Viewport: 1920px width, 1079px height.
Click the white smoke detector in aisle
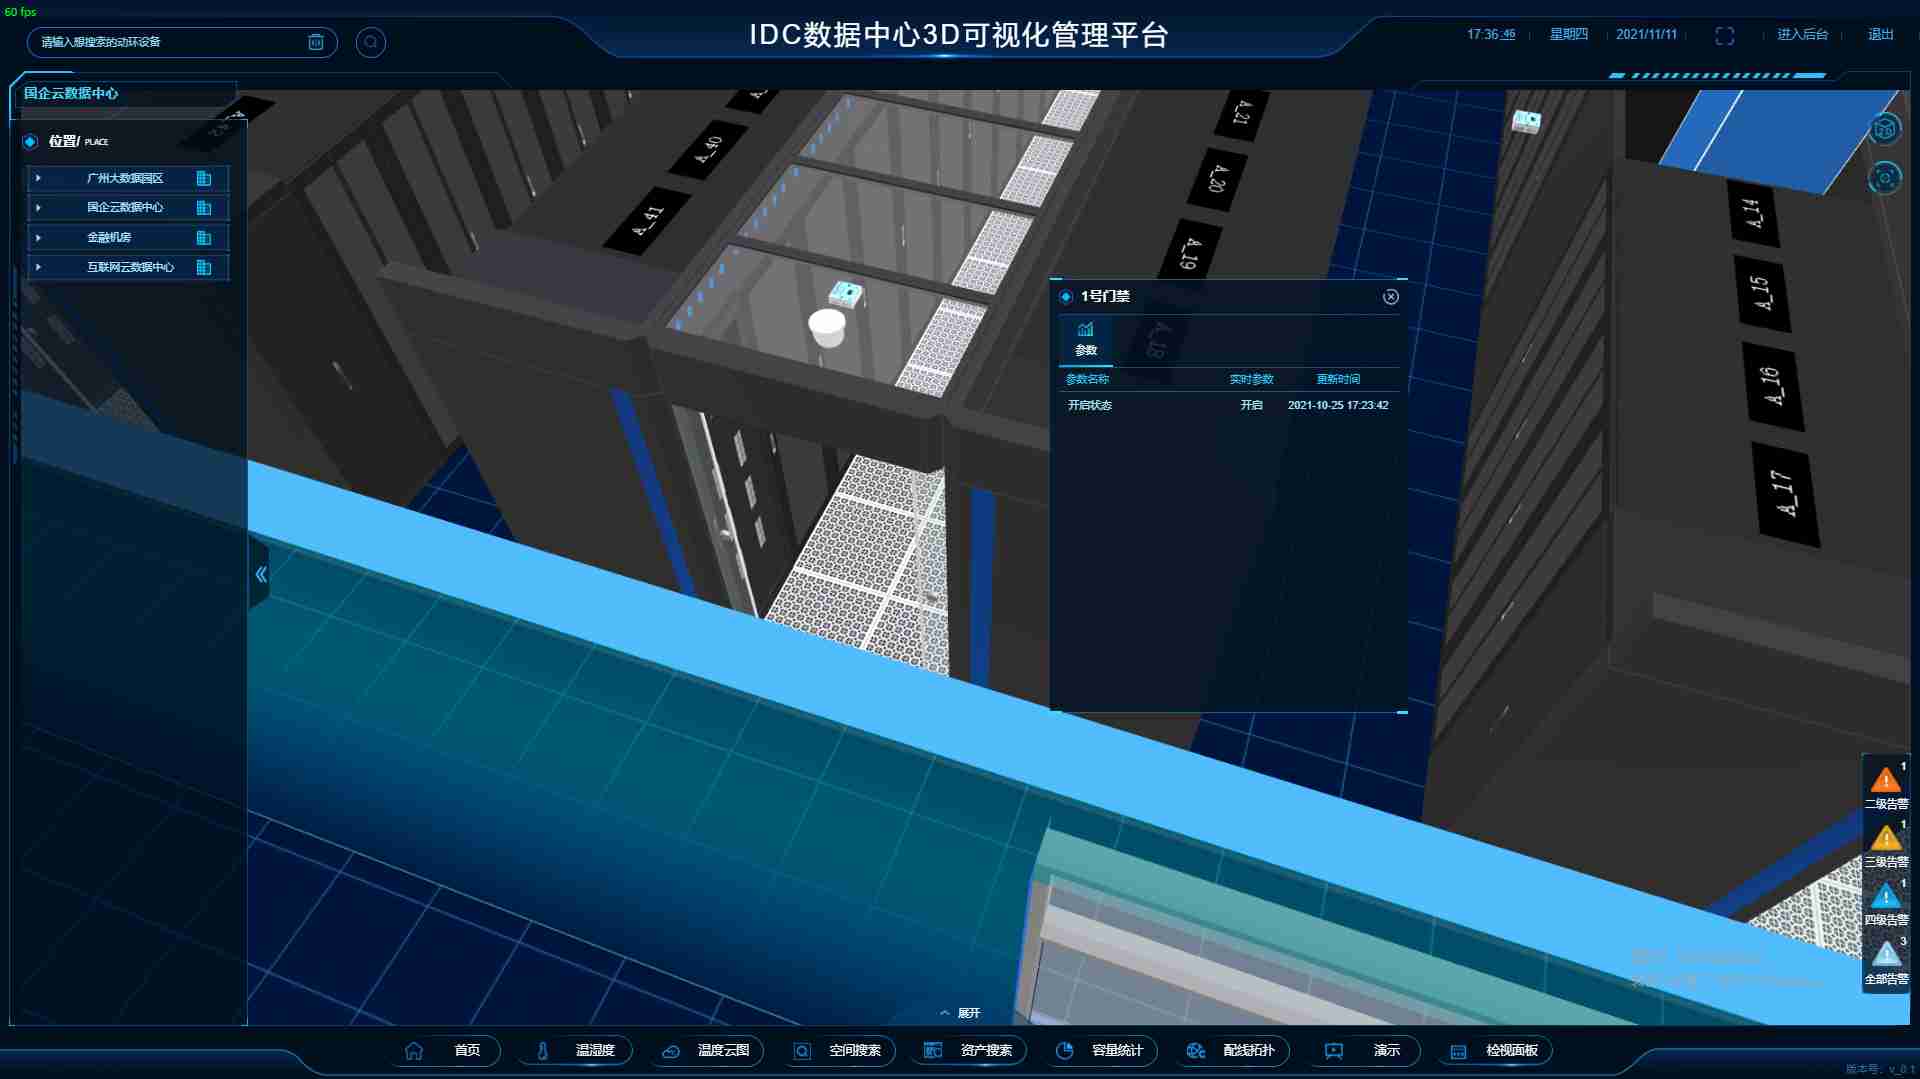pyautogui.click(x=827, y=327)
